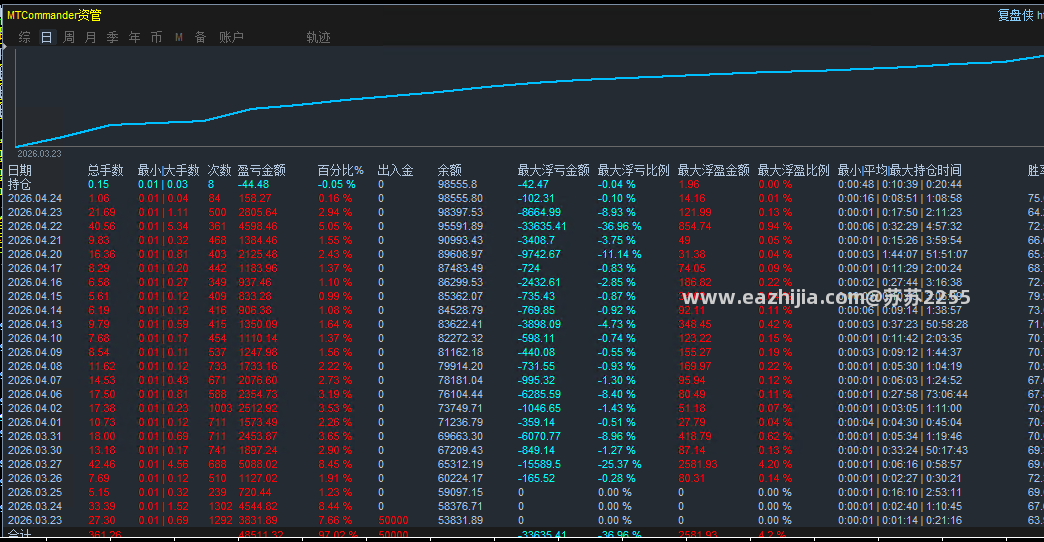Click trade count 1003
Viewport: 1044px width, 542px height.
[x=220, y=408]
